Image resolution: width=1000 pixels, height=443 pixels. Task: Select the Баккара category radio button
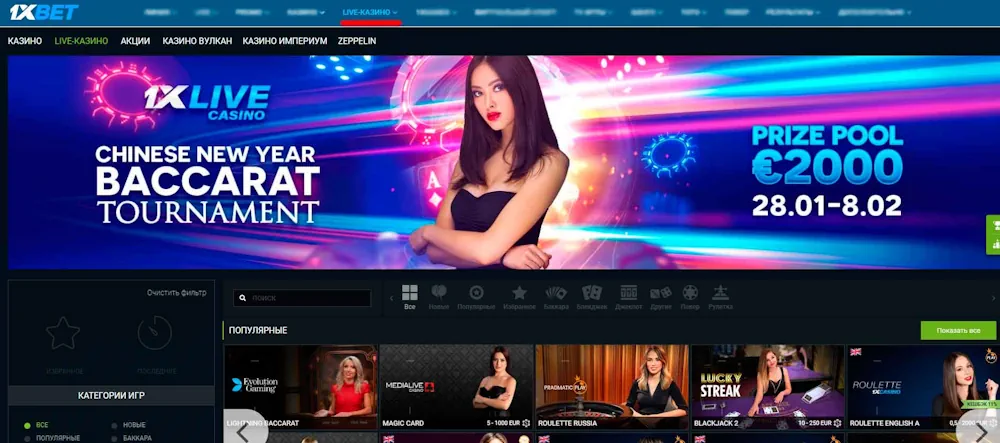click(x=114, y=438)
